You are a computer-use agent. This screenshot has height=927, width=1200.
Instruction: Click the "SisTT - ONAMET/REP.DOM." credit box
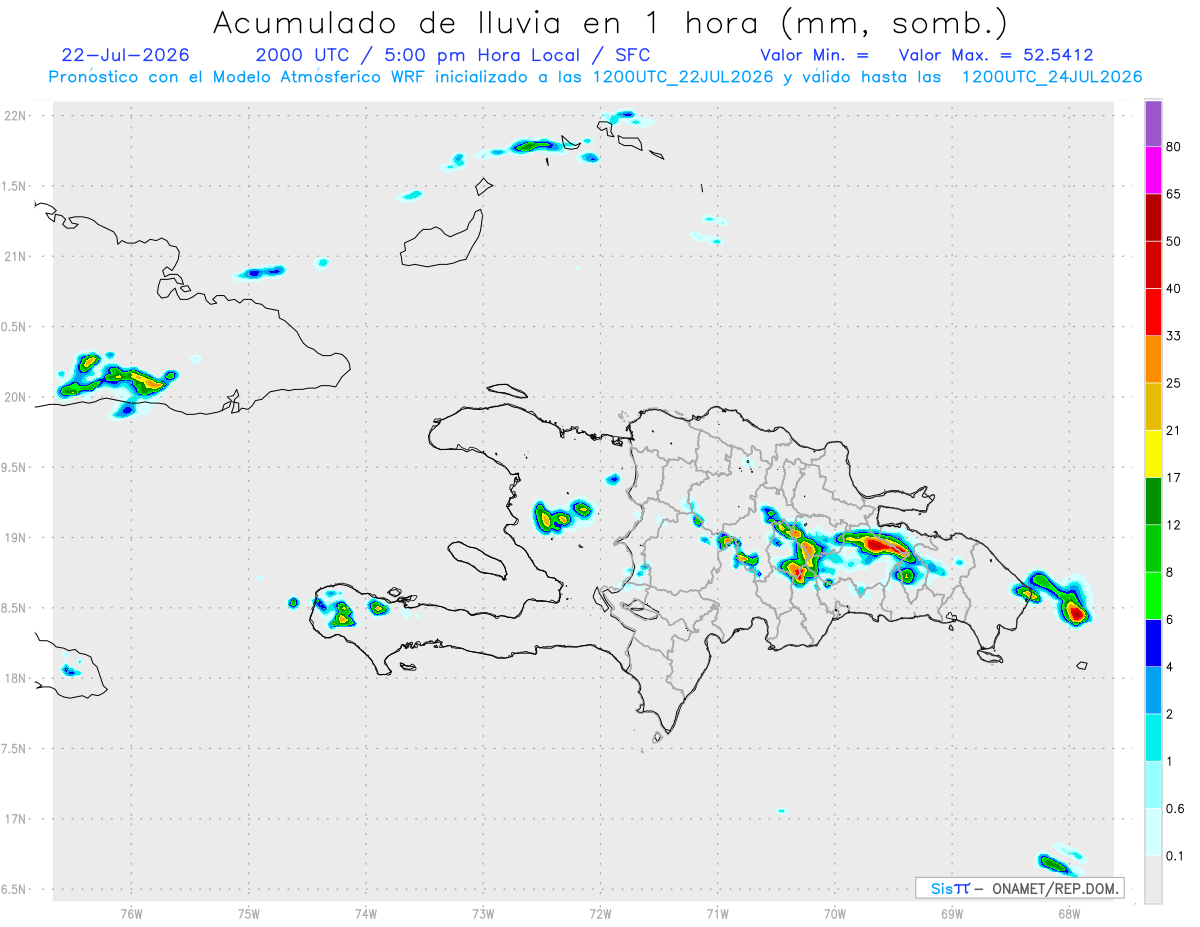pyautogui.click(x=1020, y=888)
